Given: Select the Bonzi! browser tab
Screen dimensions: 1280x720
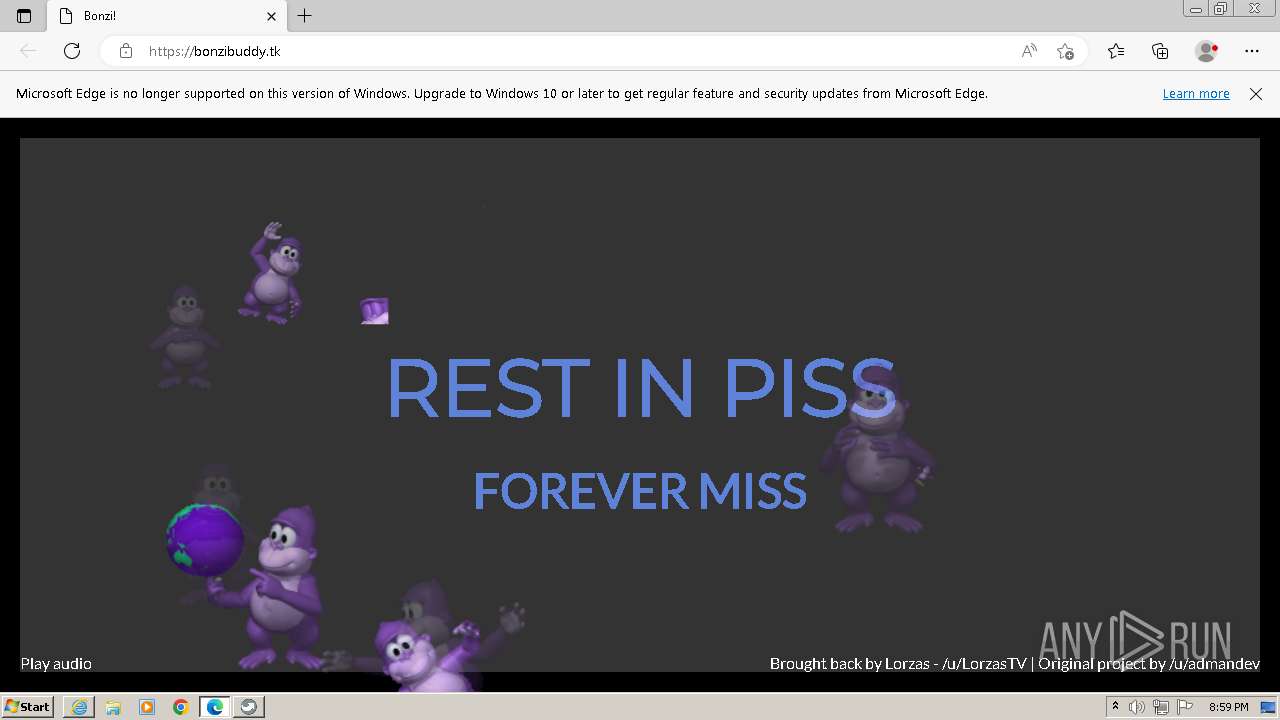Looking at the screenshot, I should click(167, 16).
